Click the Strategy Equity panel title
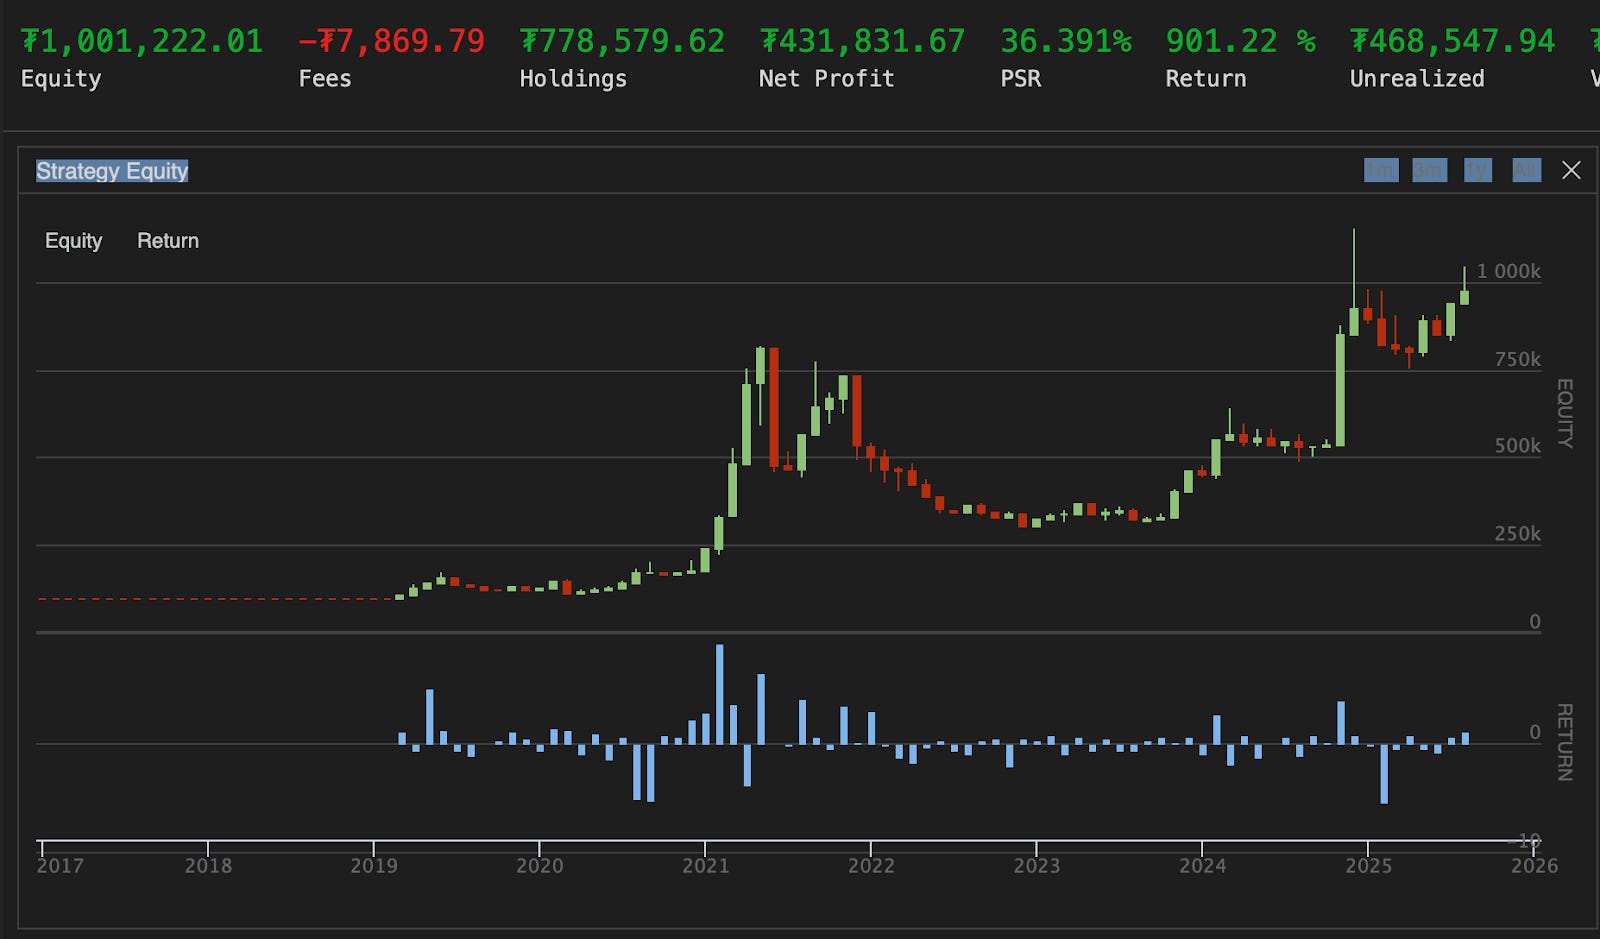The image size is (1600, 939). 112,171
